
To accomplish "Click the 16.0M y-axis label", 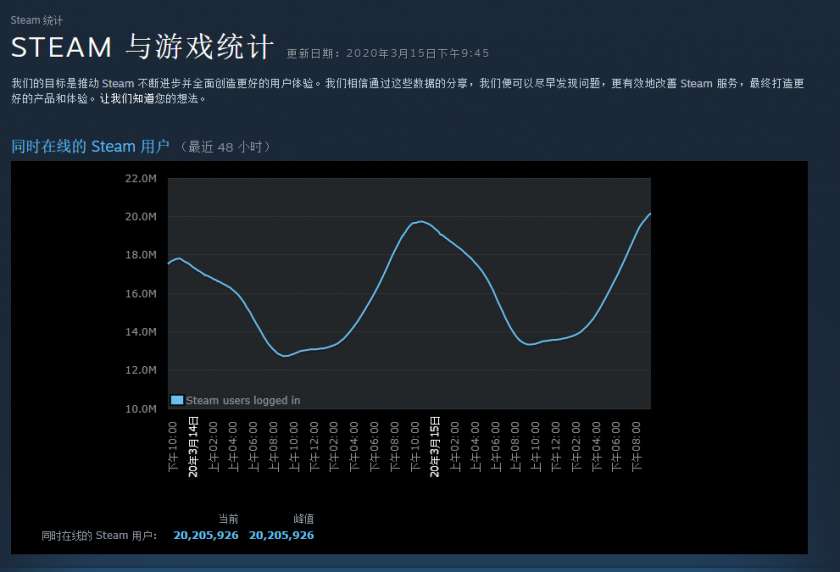I will point(141,293).
